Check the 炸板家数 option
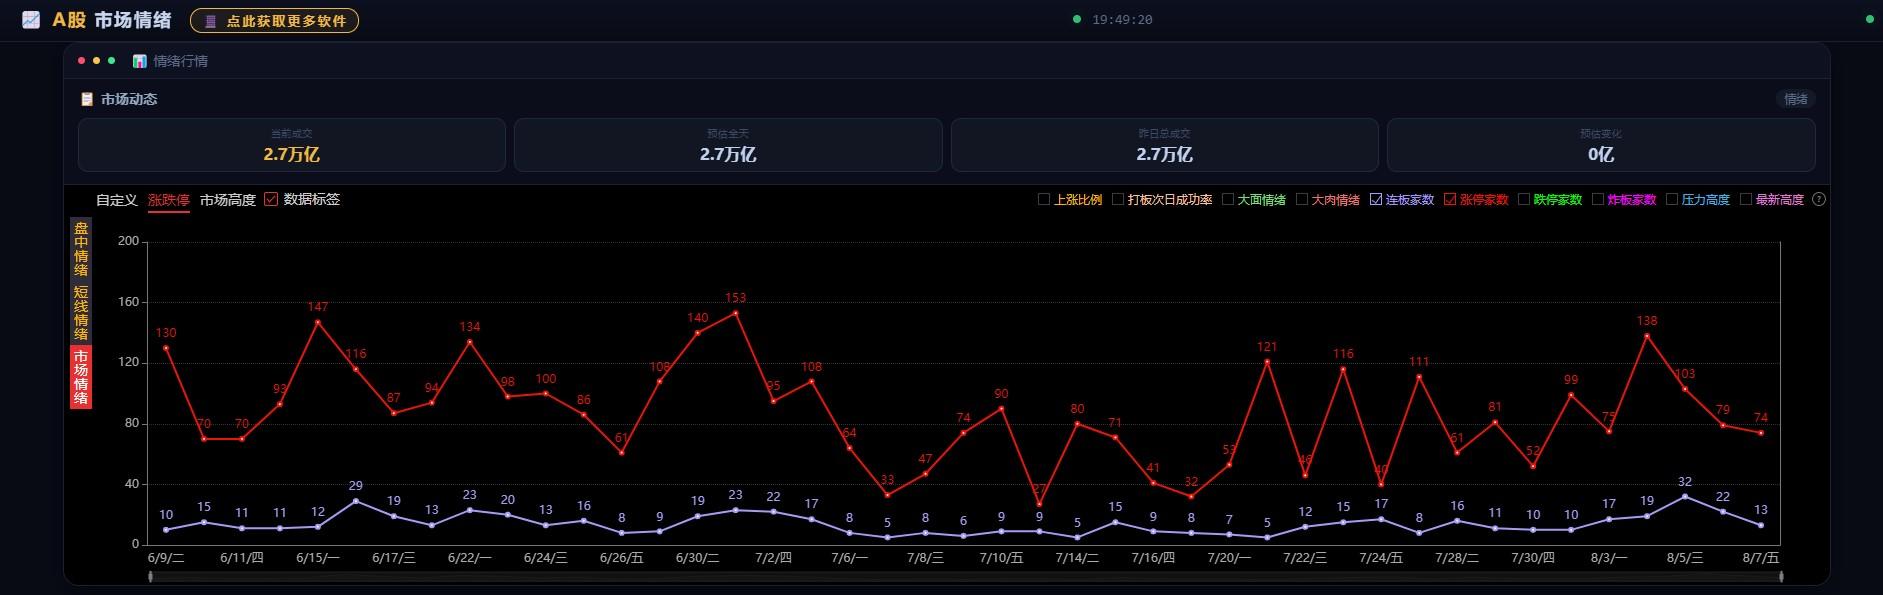The width and height of the screenshot is (1883, 595). click(1598, 199)
